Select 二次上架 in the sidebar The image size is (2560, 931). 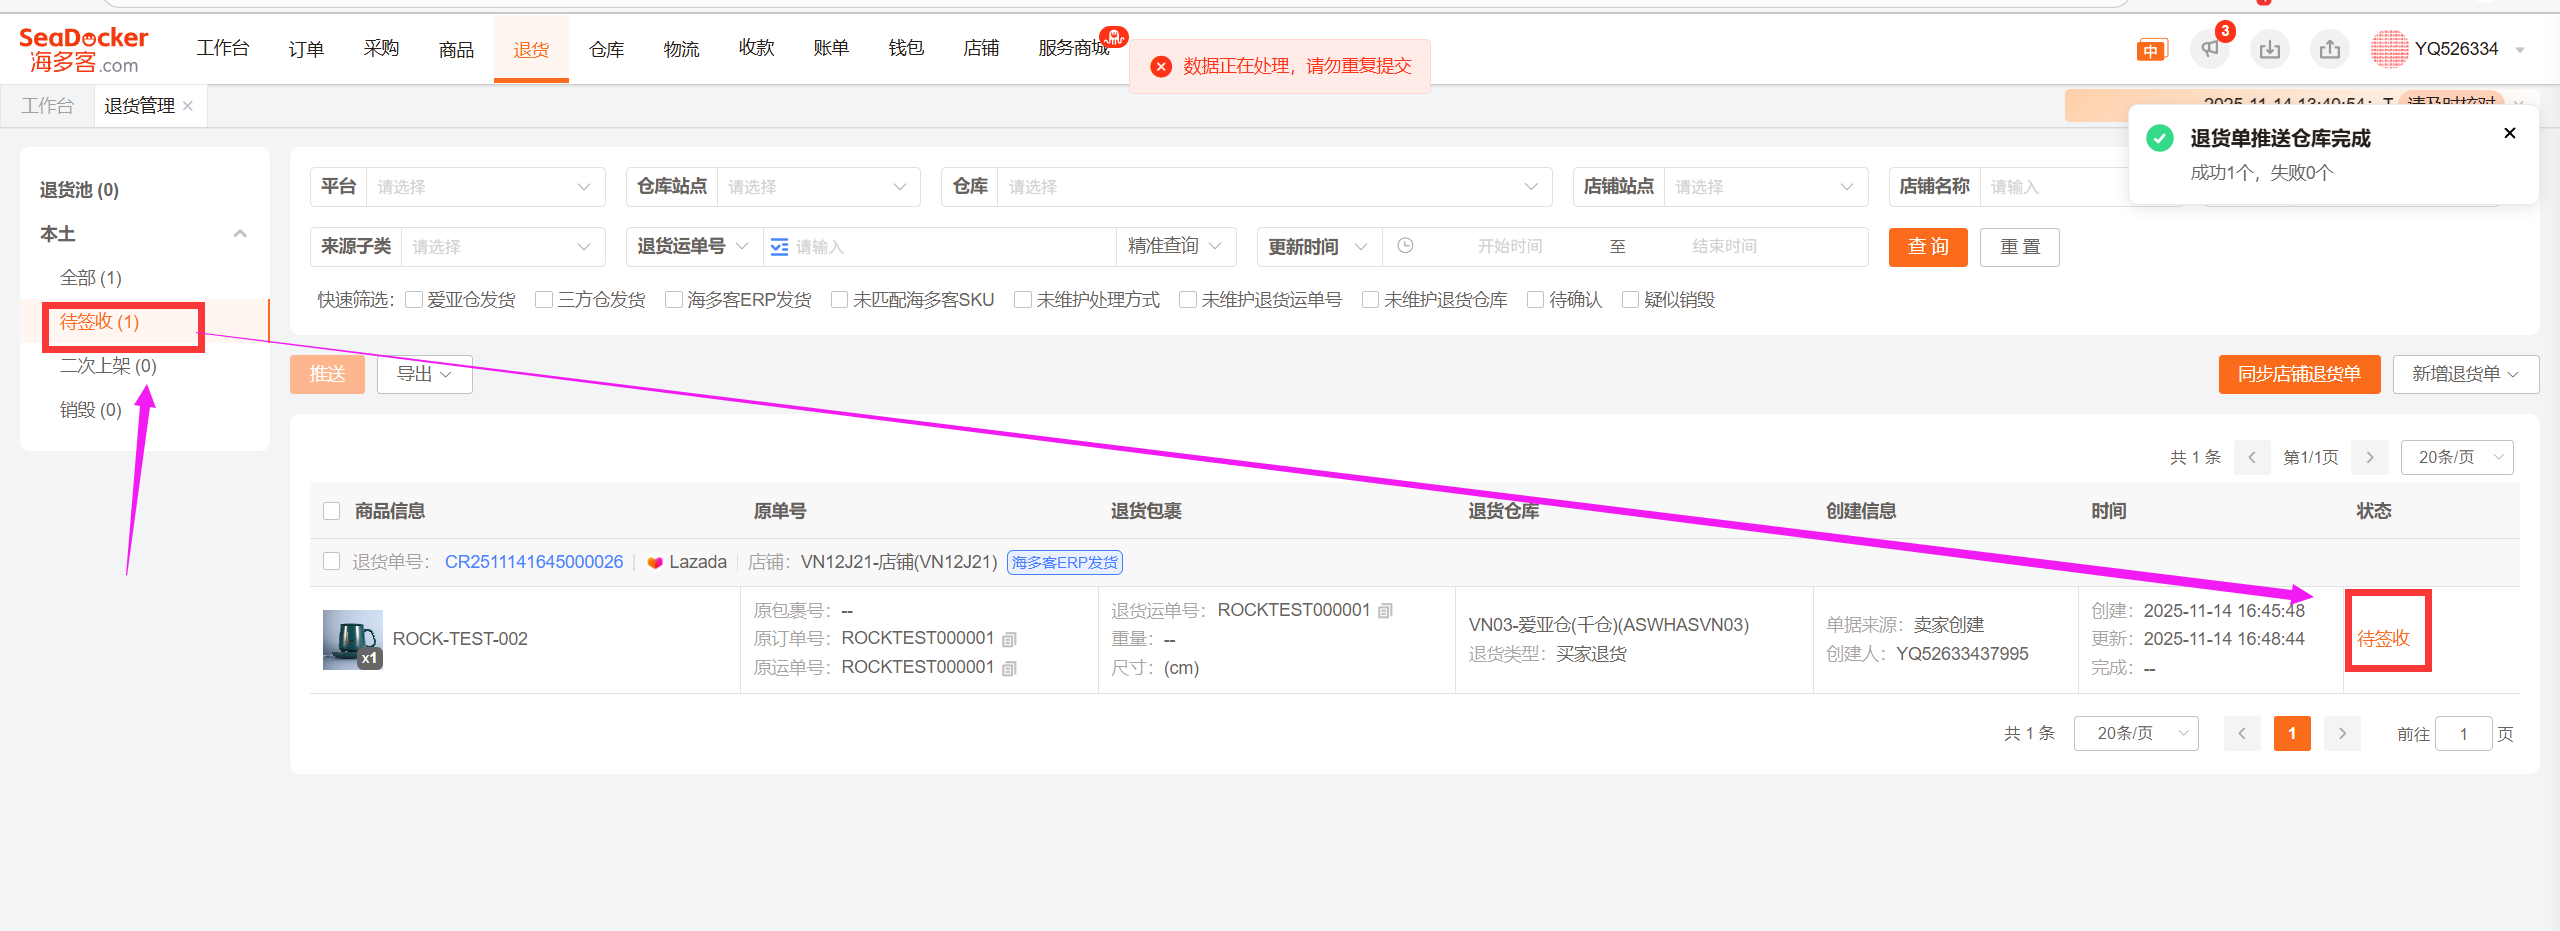pyautogui.click(x=108, y=366)
